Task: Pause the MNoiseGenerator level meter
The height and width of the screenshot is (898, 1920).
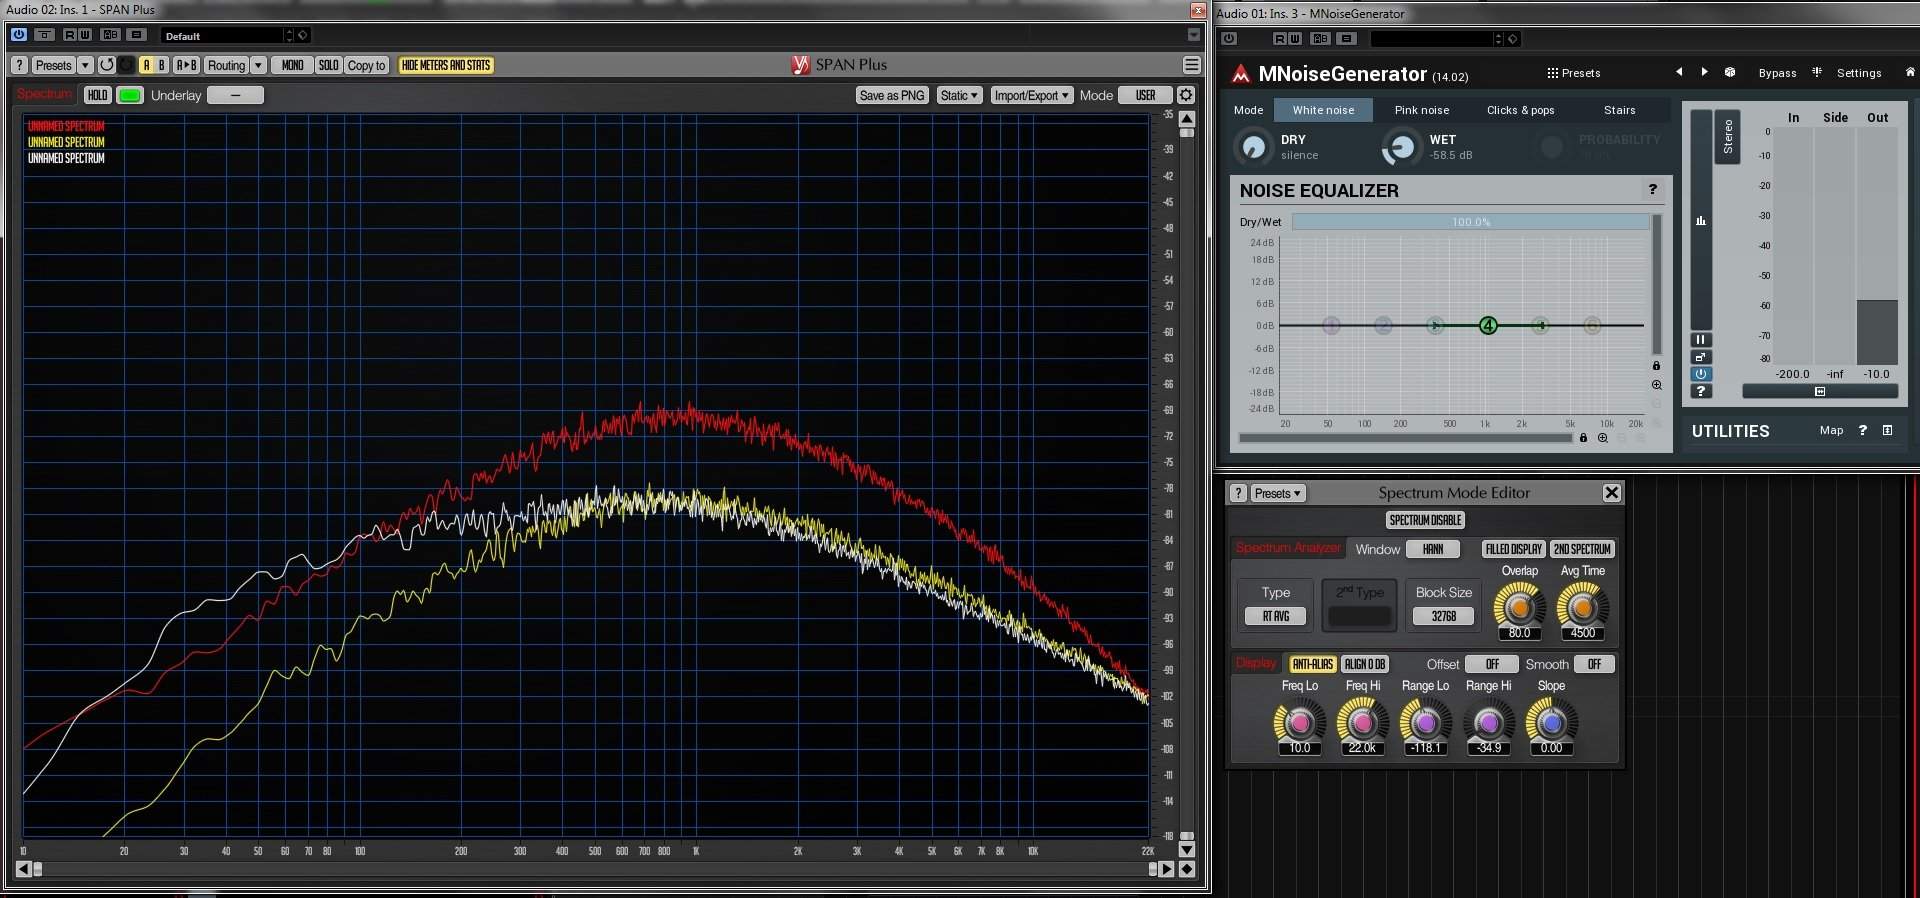Action: [1700, 340]
